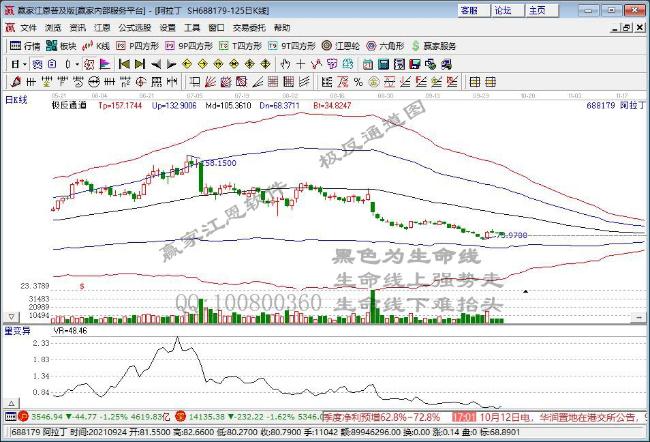Open 赢家服务 with the dollar icon
This screenshot has width=650, height=442.
[434, 46]
